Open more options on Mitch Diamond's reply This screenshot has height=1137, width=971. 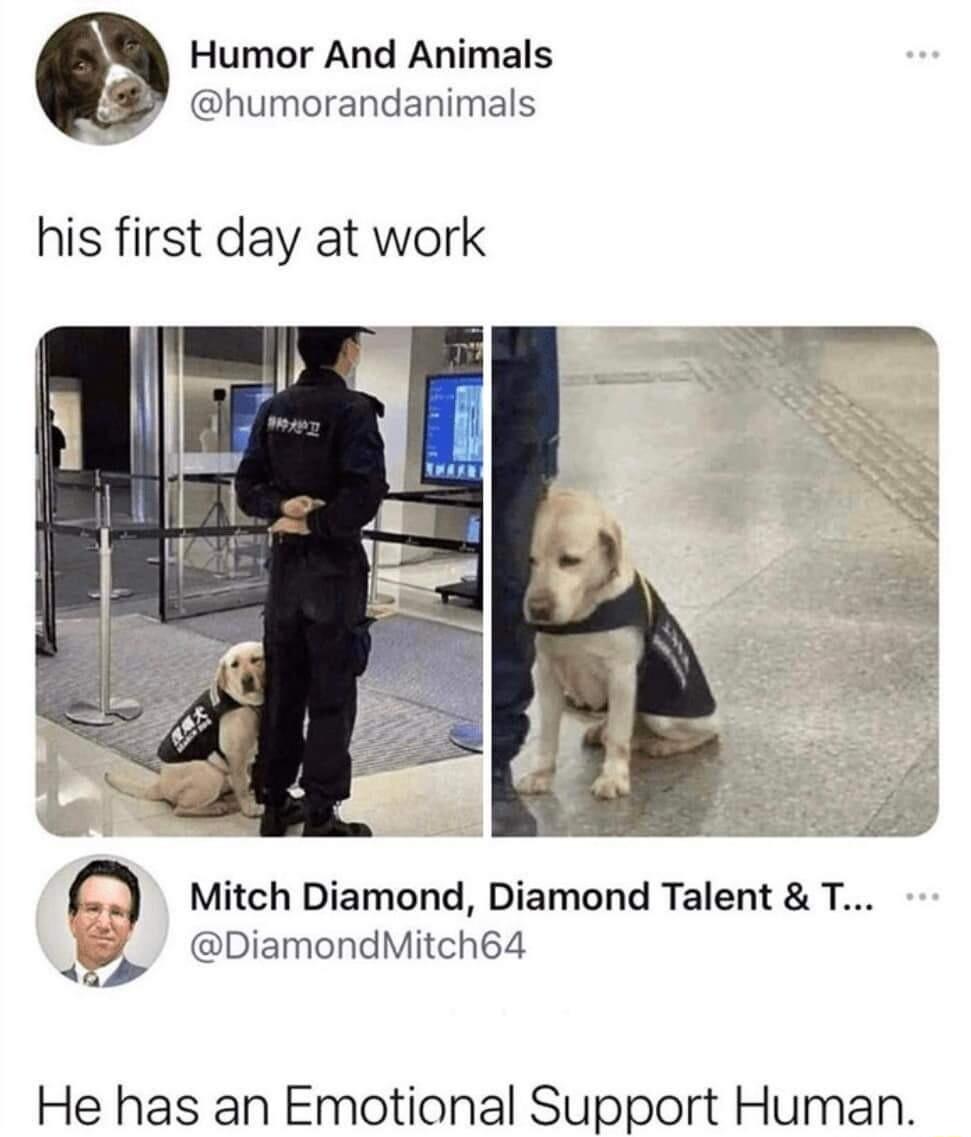pyautogui.click(x=922, y=898)
